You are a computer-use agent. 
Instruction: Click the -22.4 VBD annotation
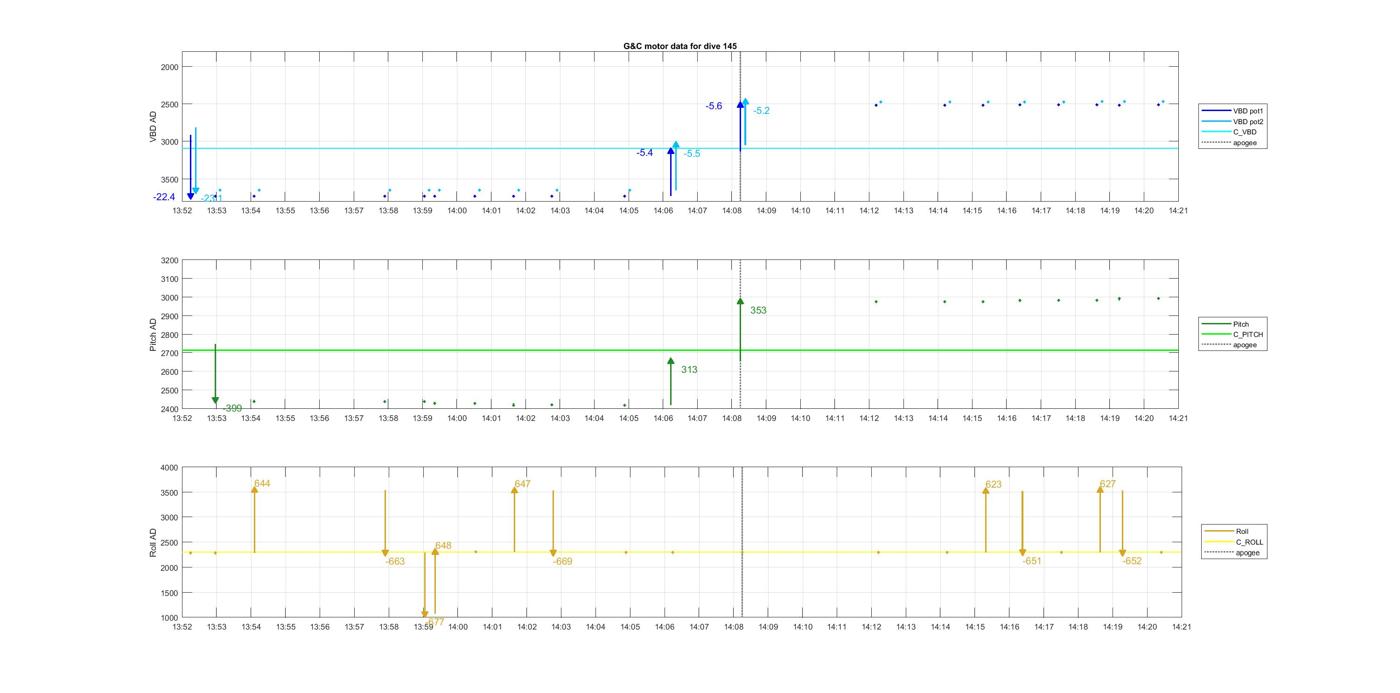coord(164,197)
